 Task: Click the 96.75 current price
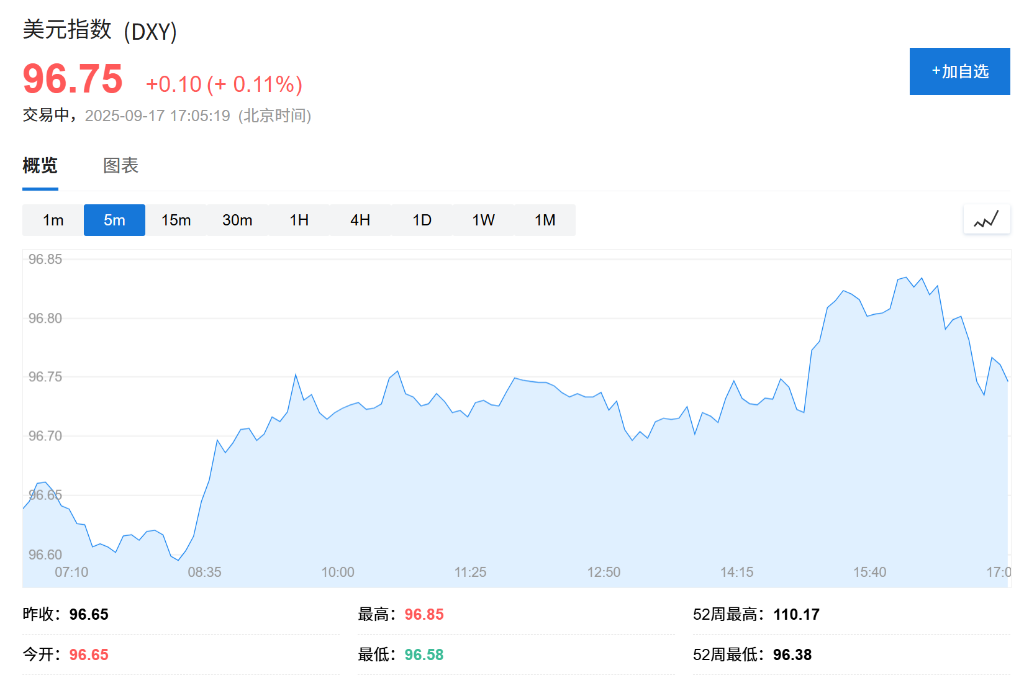pos(73,80)
